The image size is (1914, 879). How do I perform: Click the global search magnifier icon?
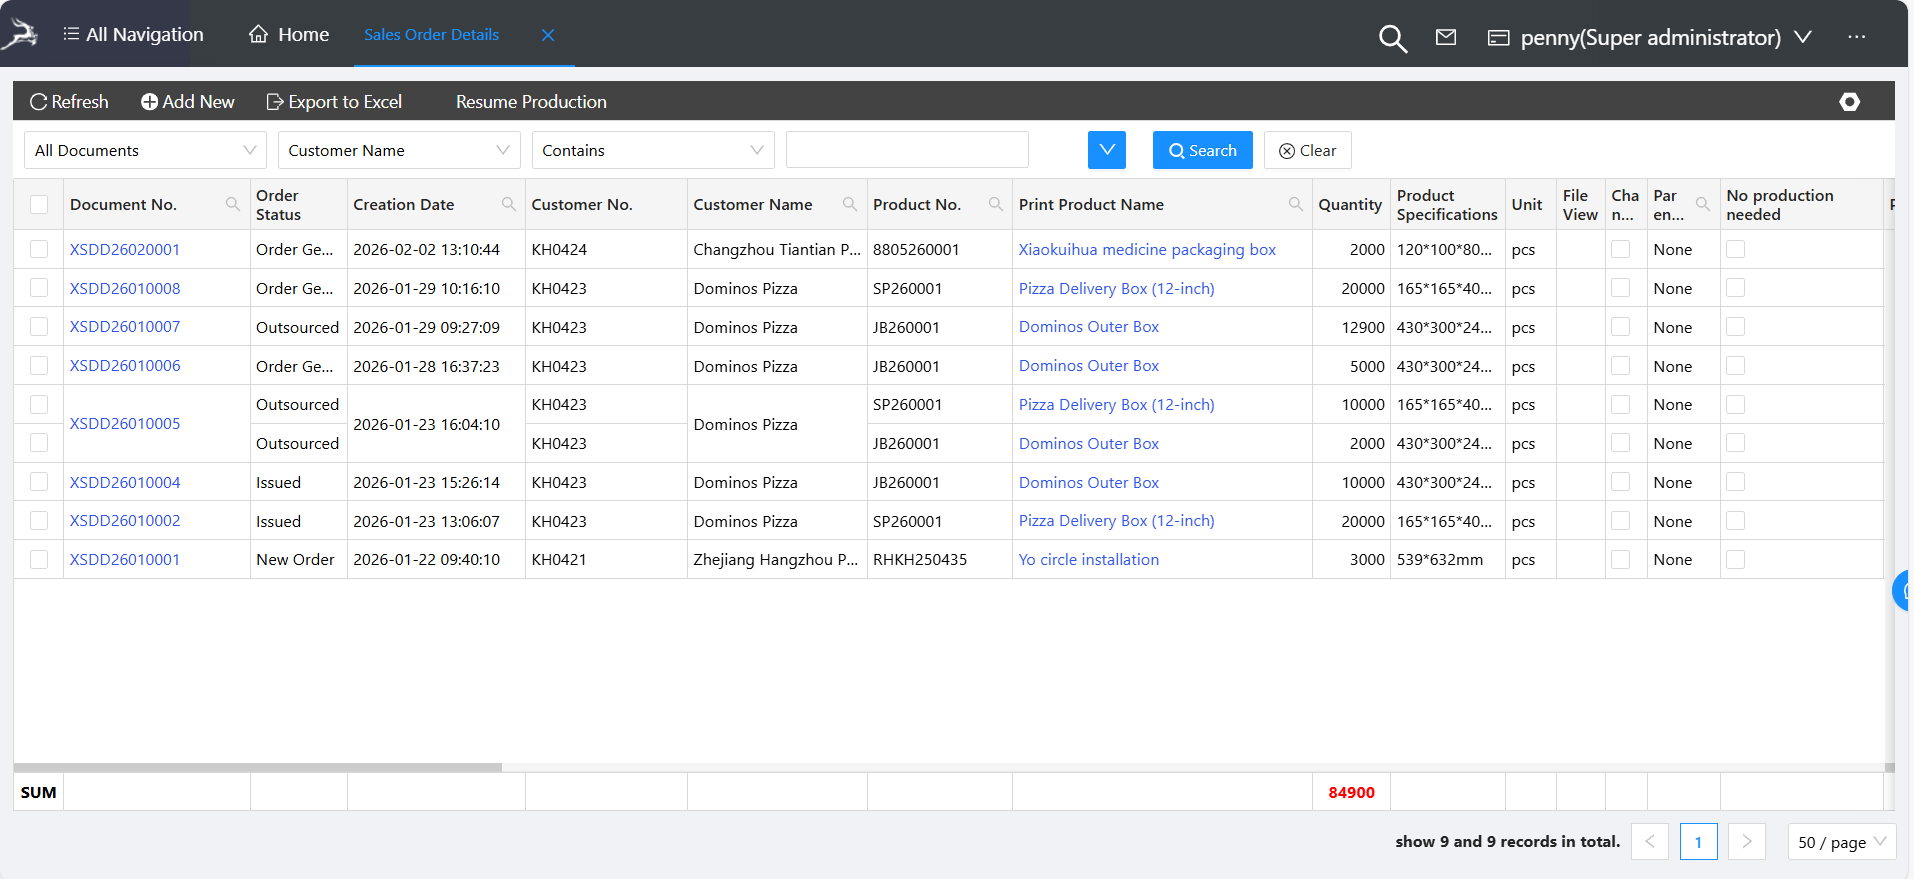pyautogui.click(x=1392, y=38)
